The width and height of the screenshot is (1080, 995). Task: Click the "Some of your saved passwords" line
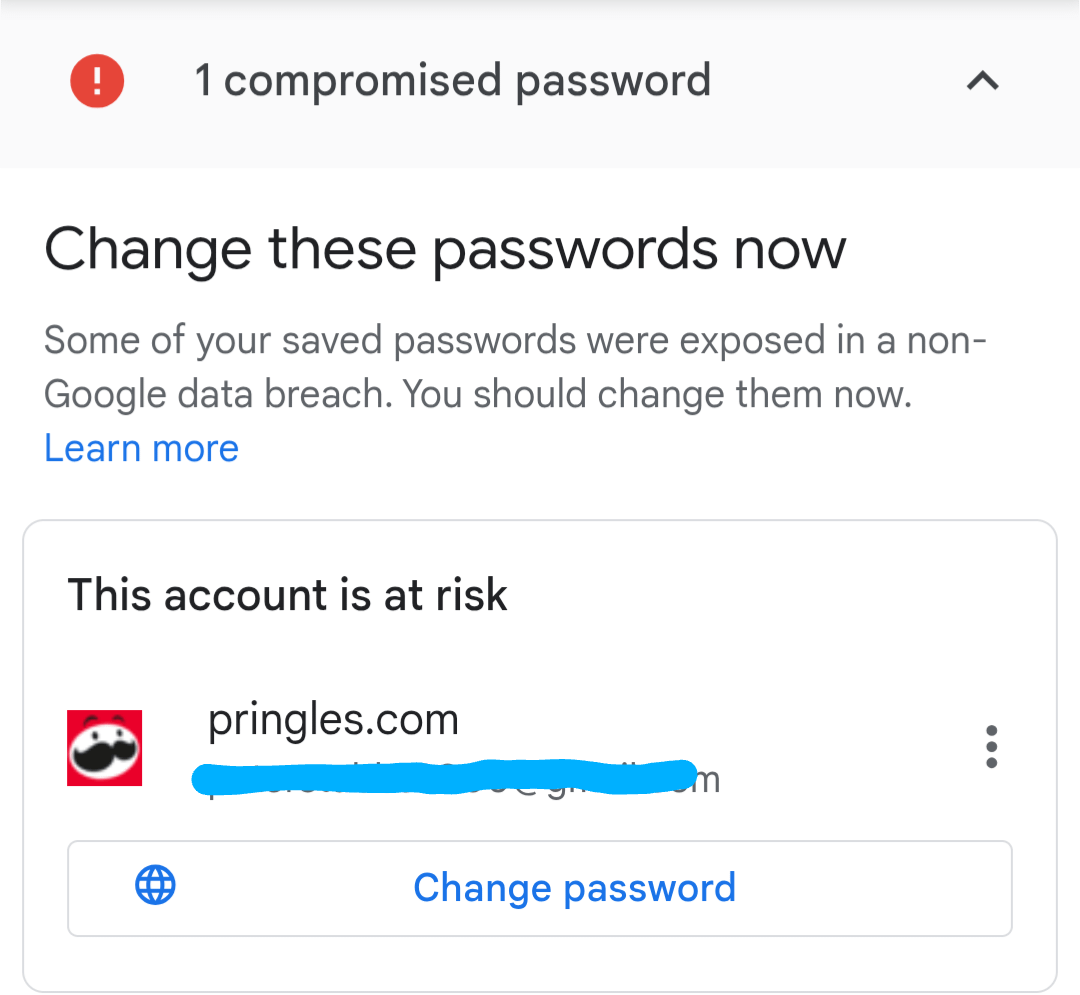pos(515,341)
